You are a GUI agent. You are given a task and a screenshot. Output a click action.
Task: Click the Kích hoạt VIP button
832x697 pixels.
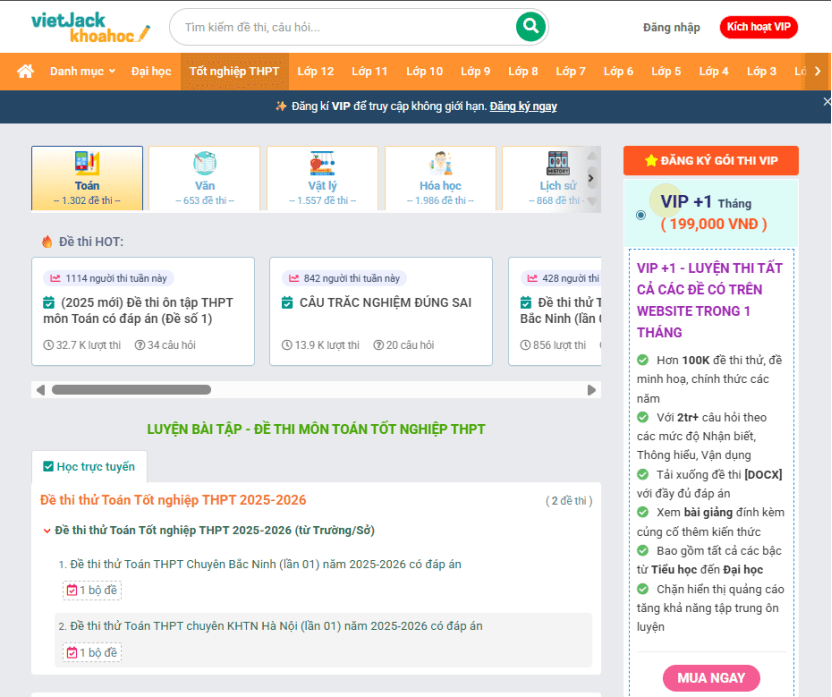coord(758,27)
